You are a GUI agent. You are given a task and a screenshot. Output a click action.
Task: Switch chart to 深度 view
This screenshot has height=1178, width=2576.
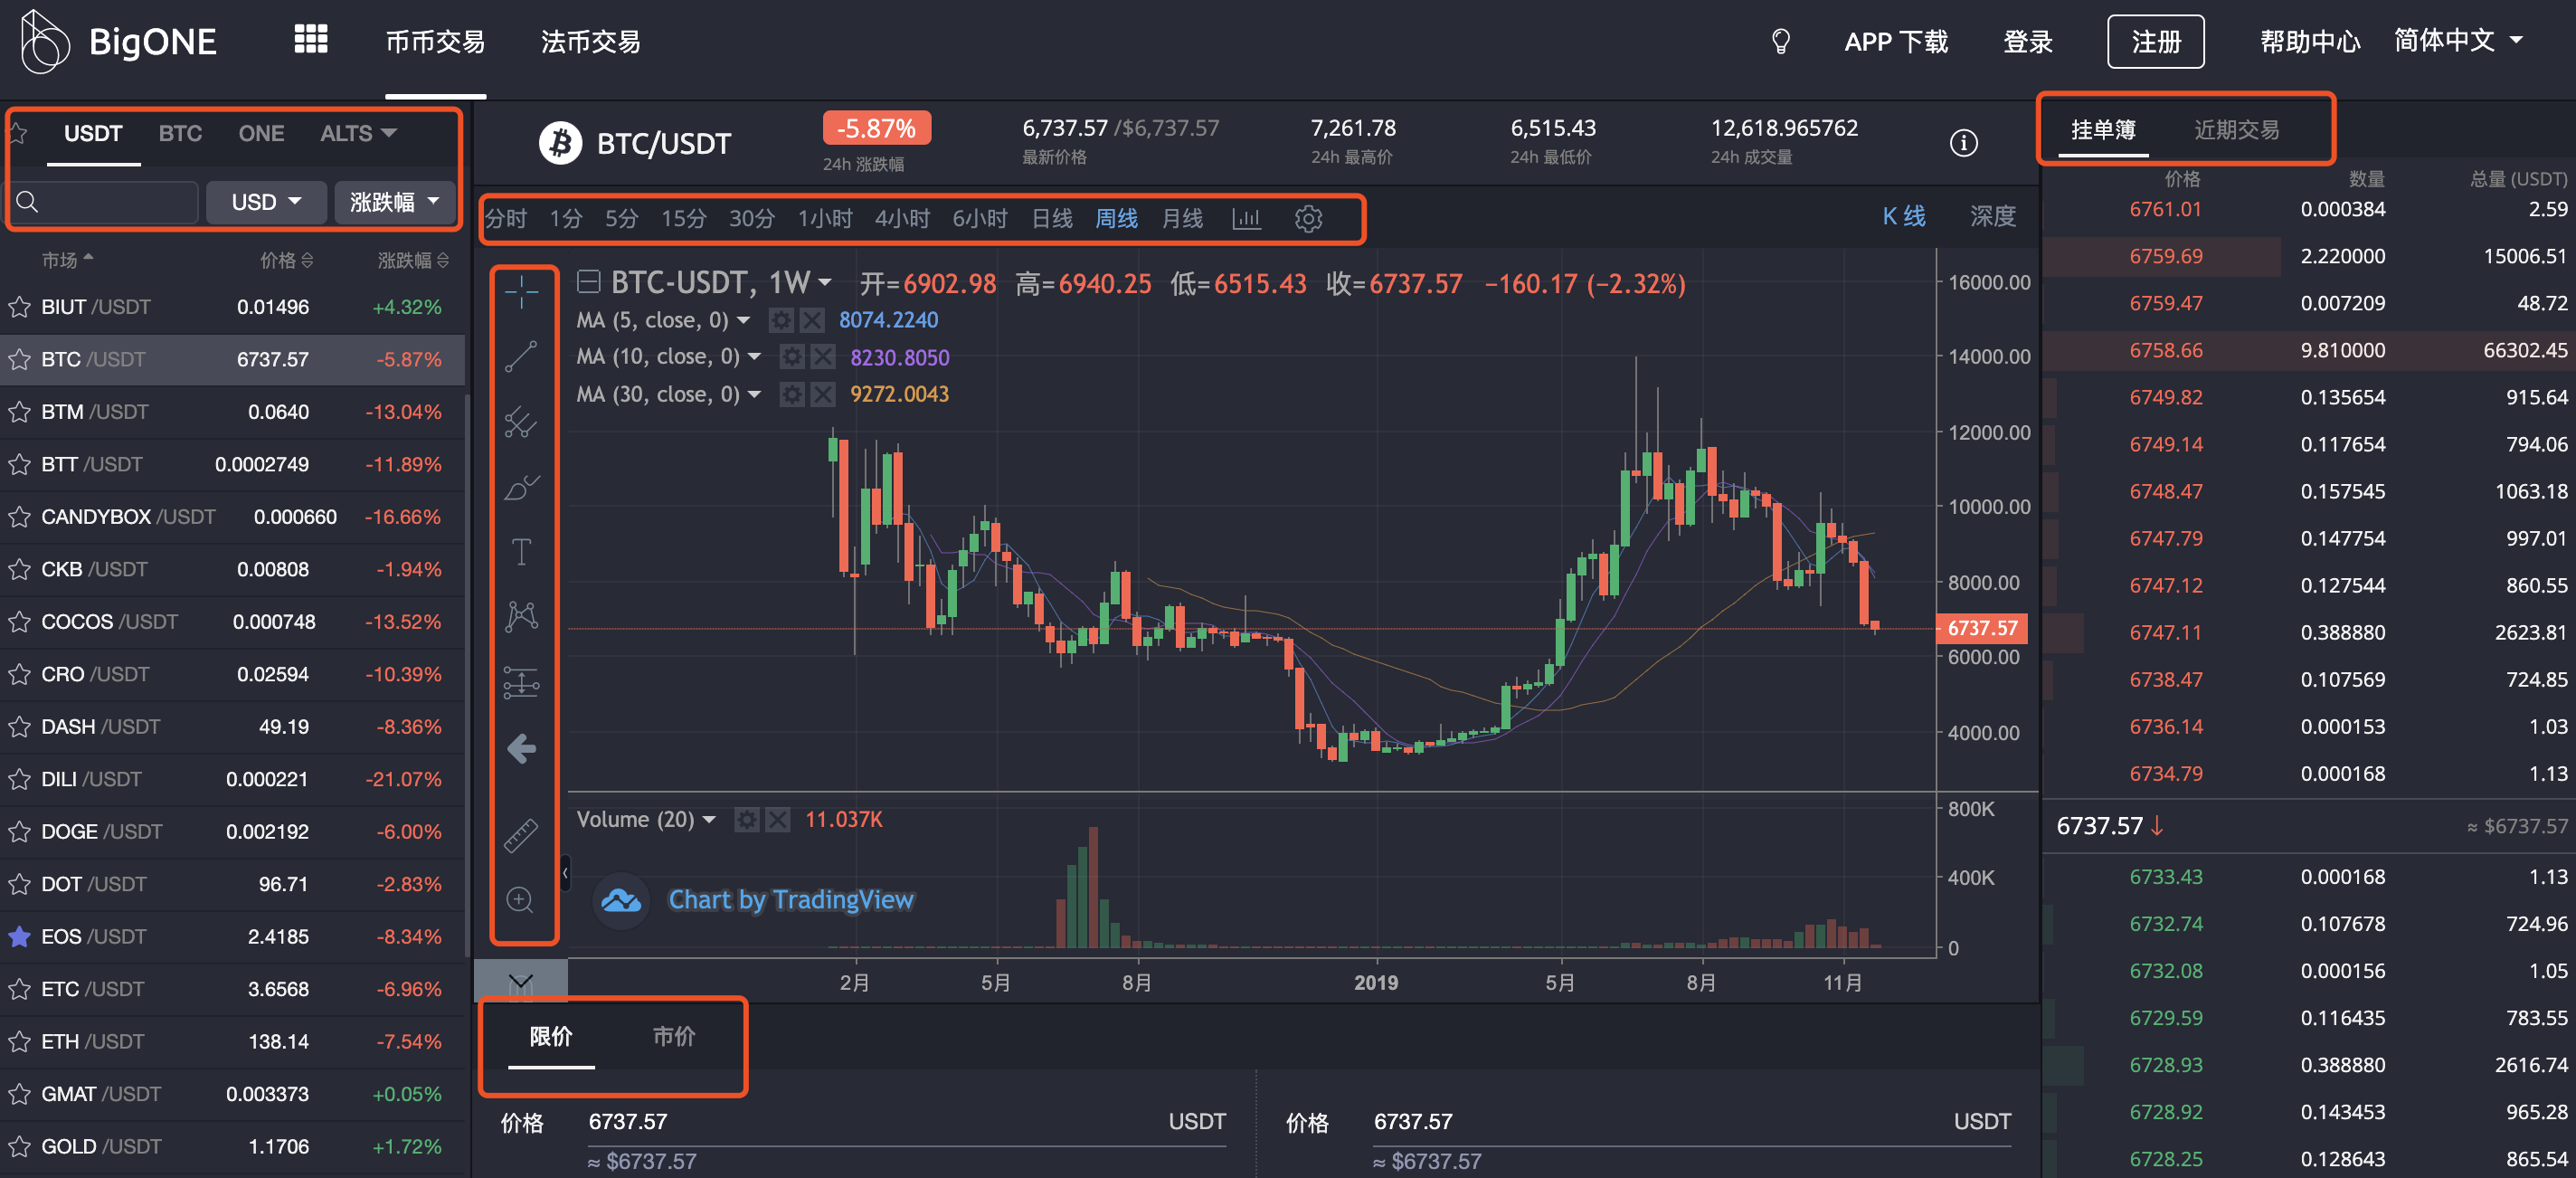pos(1992,216)
